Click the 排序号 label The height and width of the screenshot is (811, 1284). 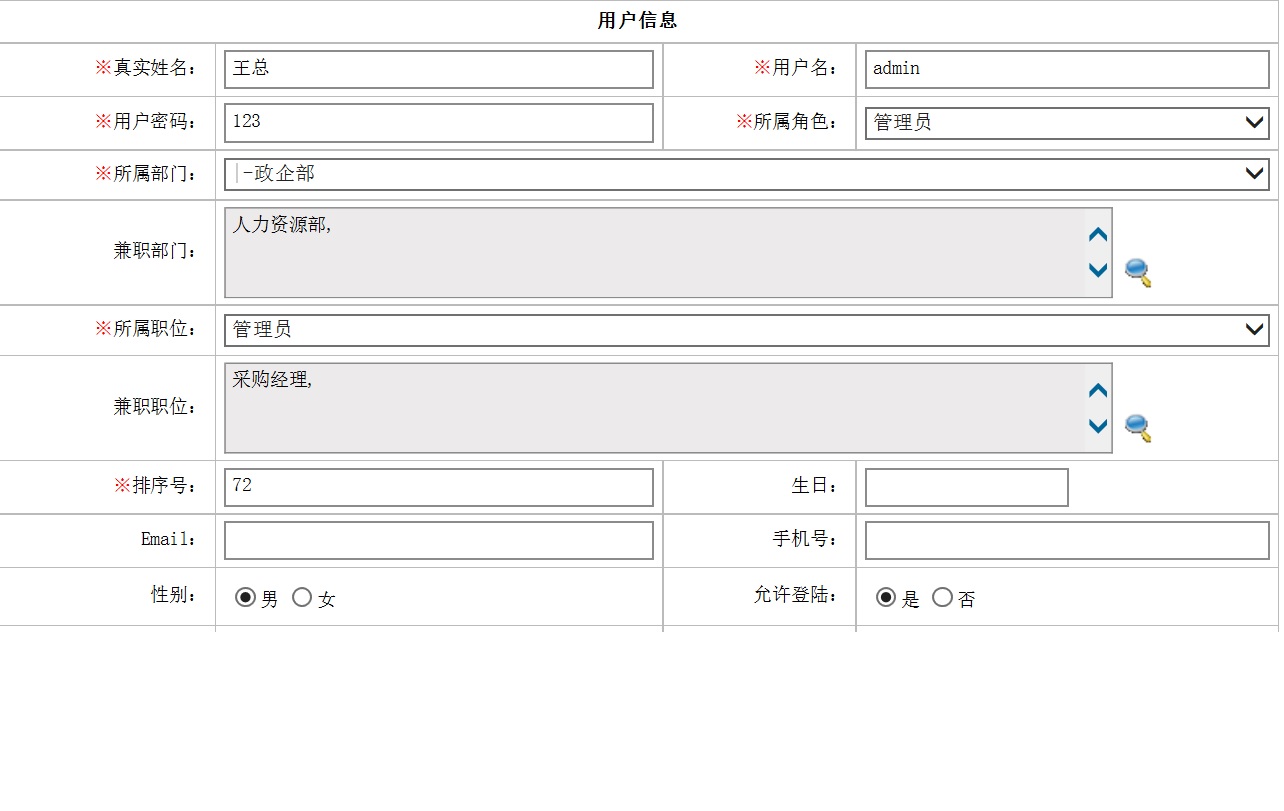[x=156, y=486]
